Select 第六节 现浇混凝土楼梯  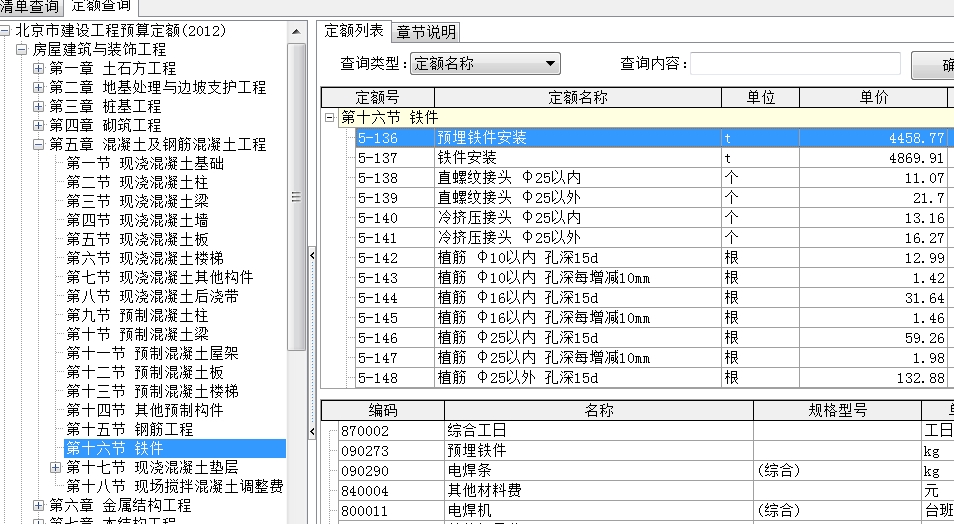[x=145, y=258]
